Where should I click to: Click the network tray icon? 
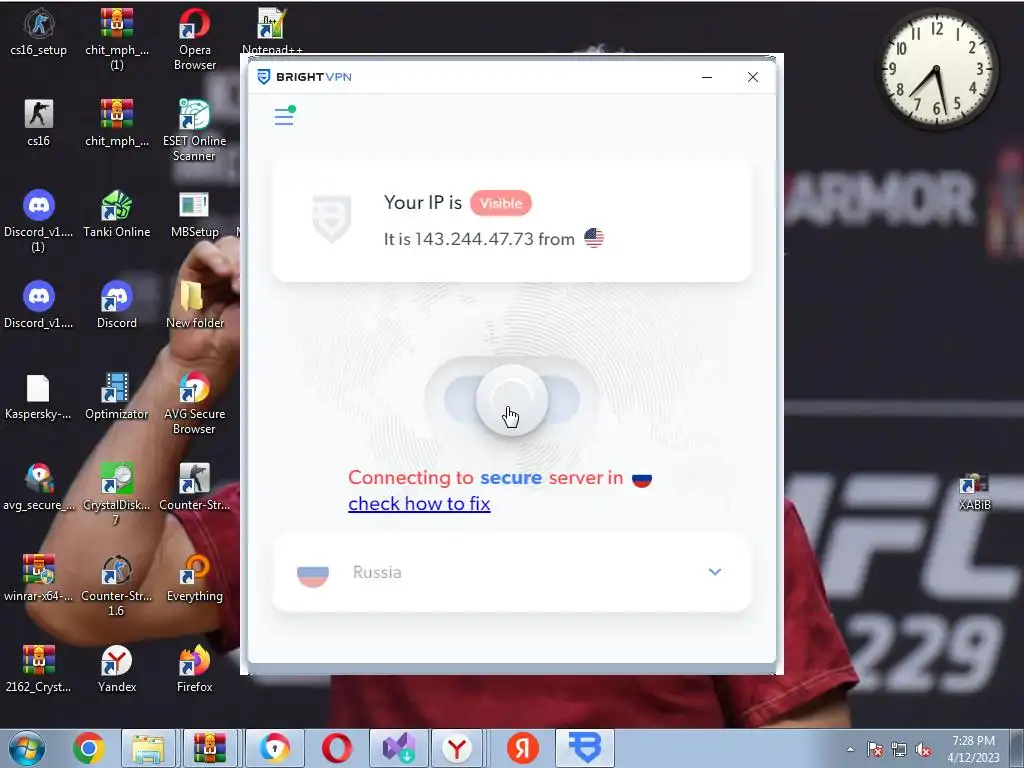[x=899, y=750]
